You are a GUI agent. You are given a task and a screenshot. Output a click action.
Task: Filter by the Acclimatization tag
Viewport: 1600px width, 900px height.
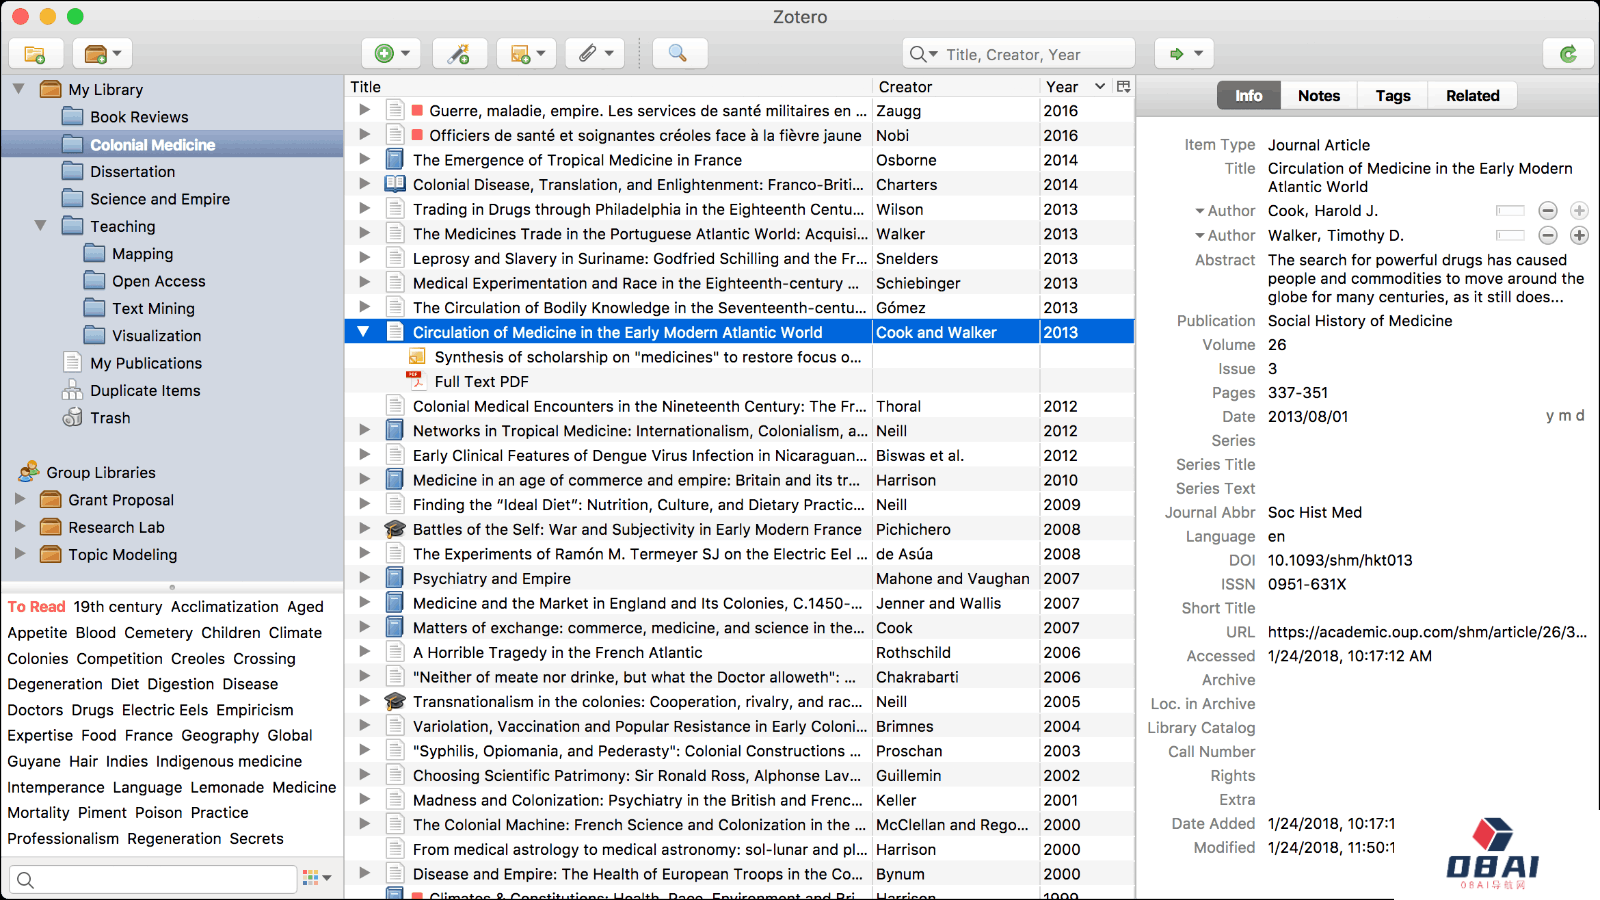pyautogui.click(x=225, y=607)
